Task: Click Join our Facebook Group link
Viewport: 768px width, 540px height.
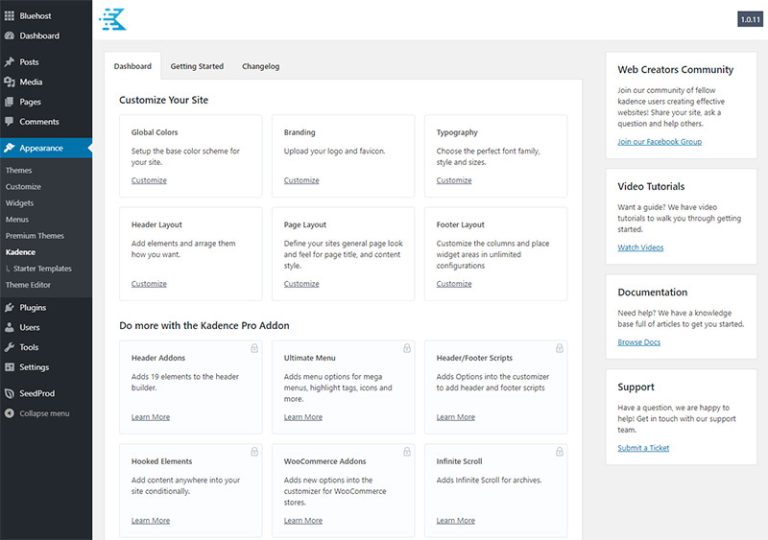Action: click(x=659, y=142)
